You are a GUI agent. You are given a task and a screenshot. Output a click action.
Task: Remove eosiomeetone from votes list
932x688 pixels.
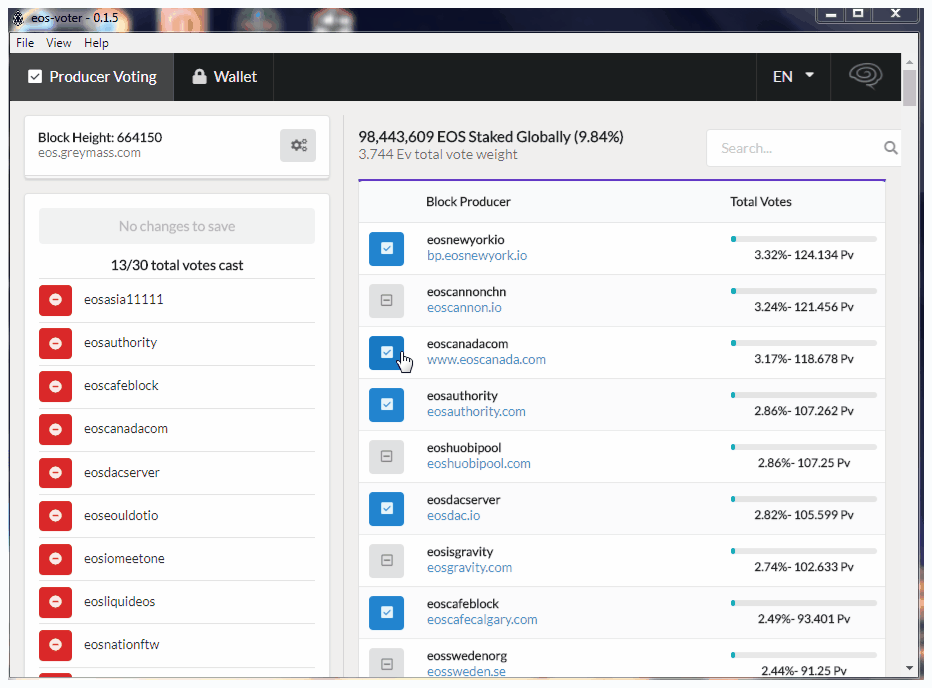click(55, 559)
